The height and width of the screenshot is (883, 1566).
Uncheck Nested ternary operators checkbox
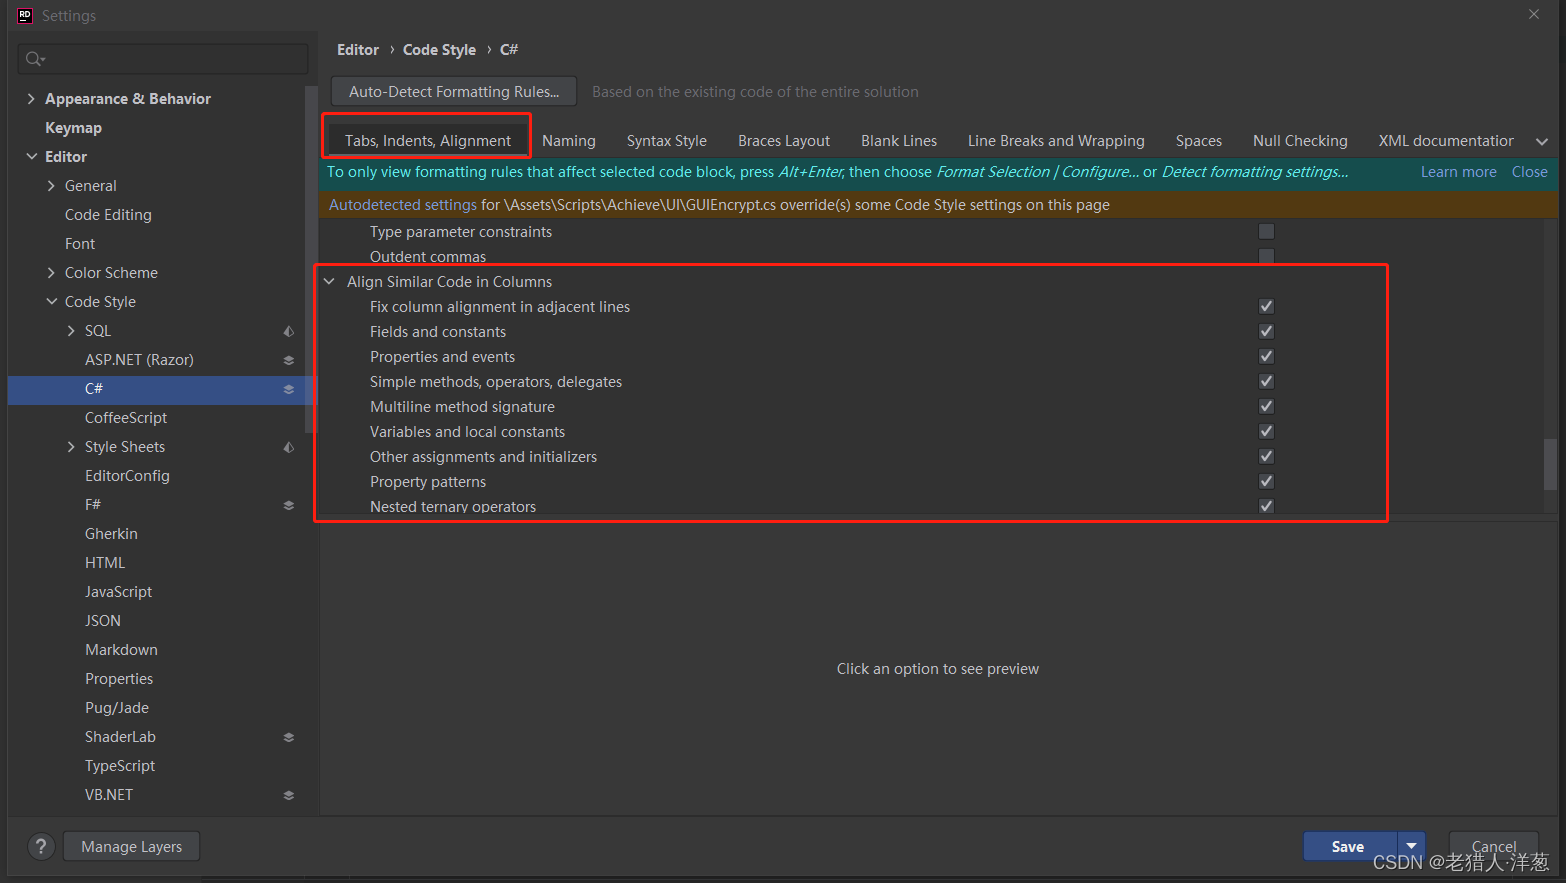(x=1266, y=506)
